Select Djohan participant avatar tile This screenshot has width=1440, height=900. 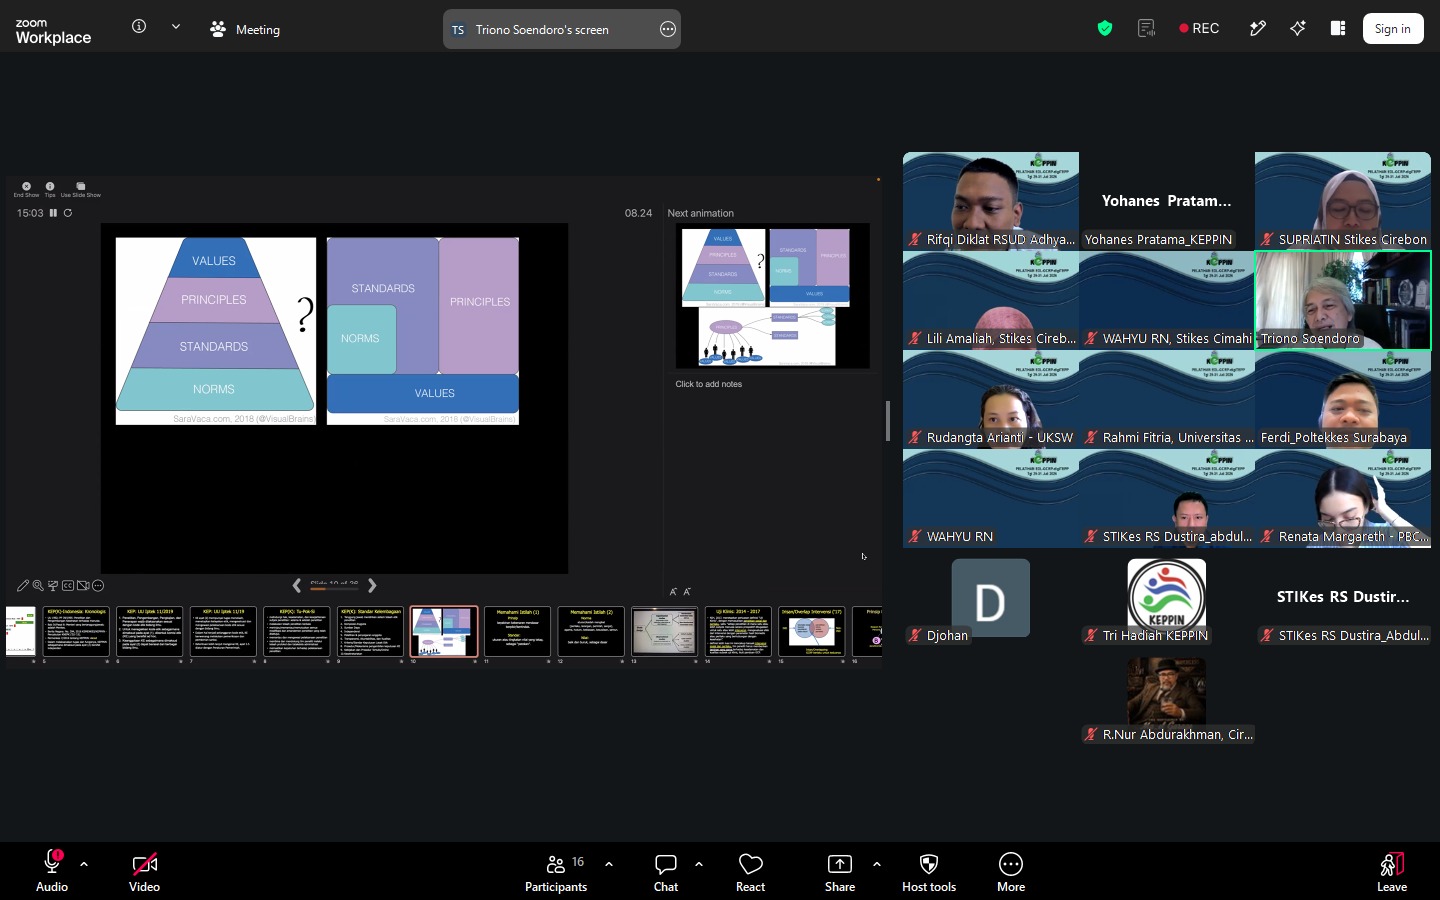pyautogui.click(x=991, y=602)
